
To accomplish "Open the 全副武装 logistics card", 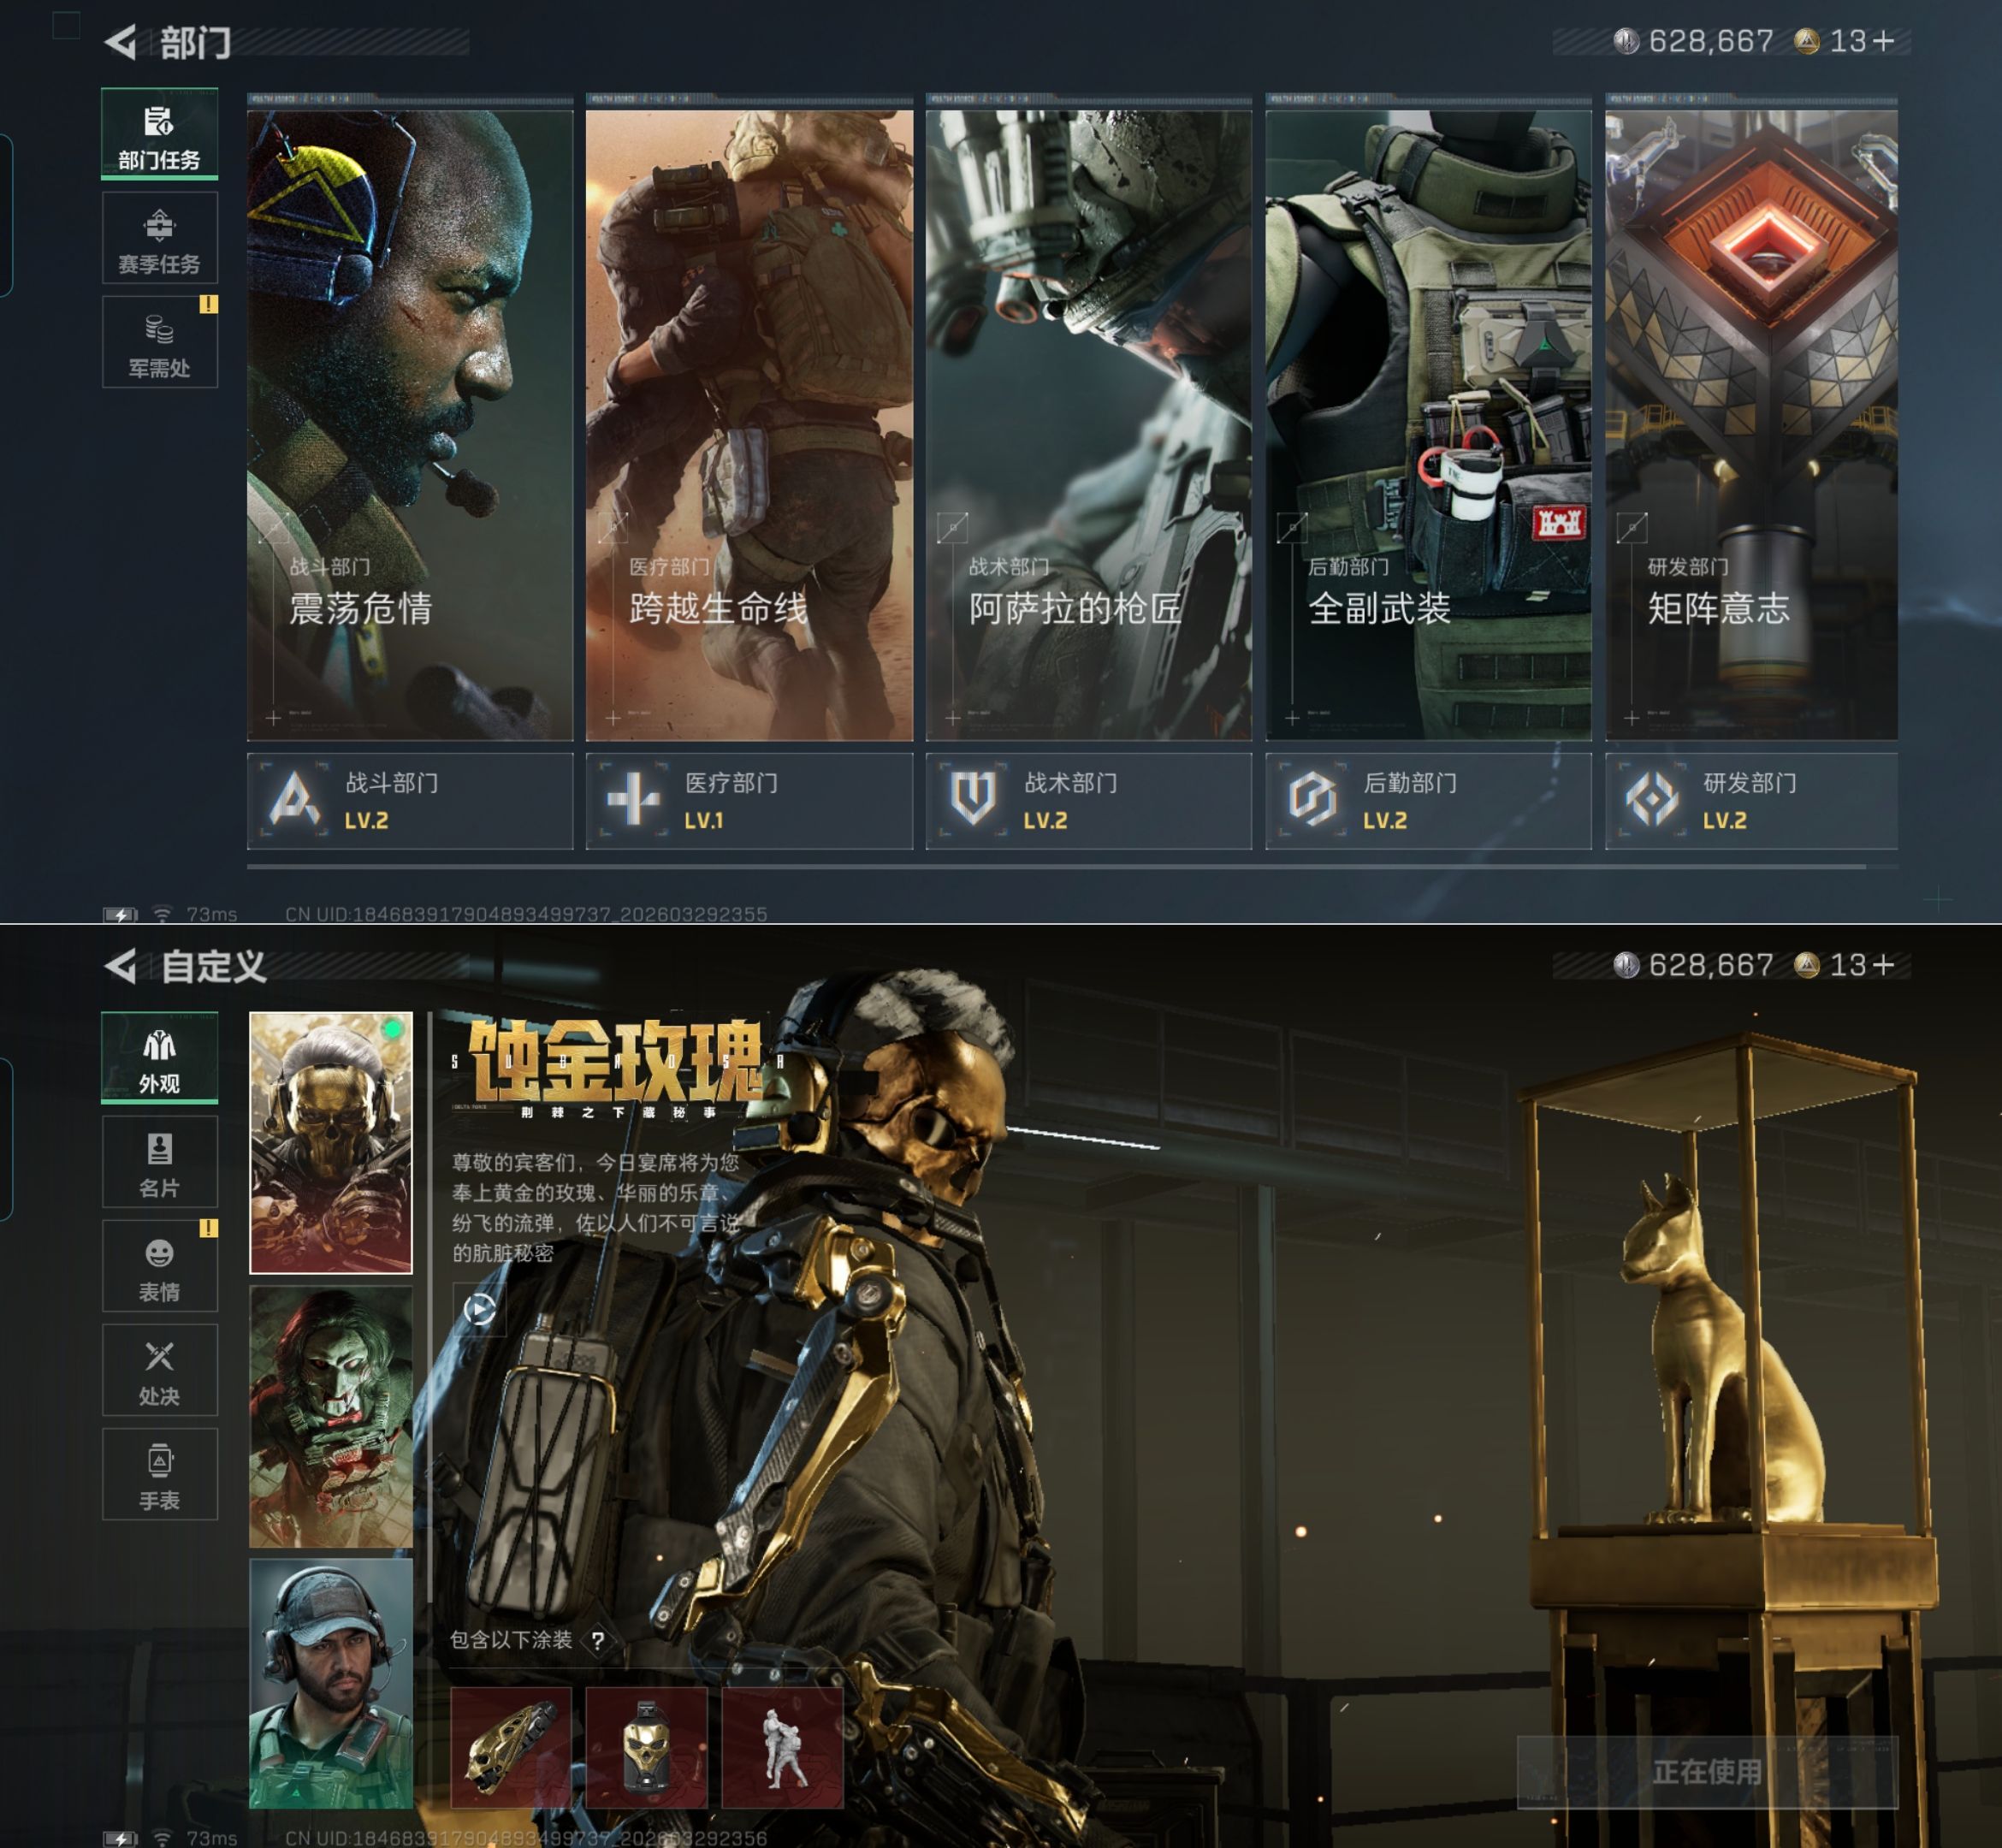I will point(1428,425).
